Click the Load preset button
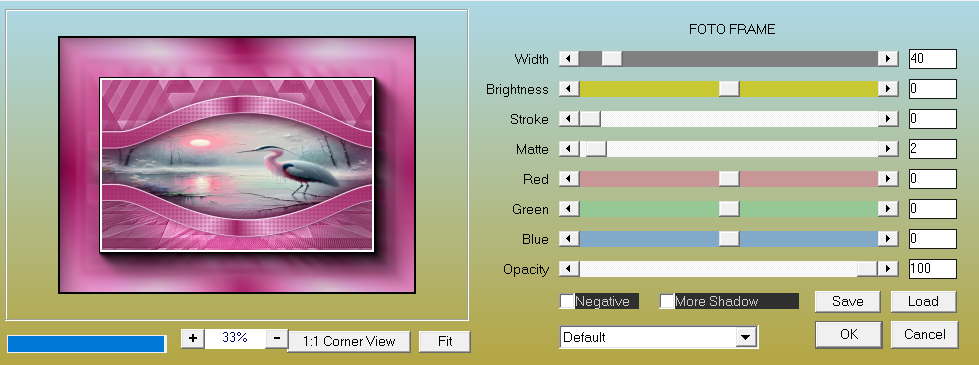The width and height of the screenshot is (979, 365). point(923,301)
